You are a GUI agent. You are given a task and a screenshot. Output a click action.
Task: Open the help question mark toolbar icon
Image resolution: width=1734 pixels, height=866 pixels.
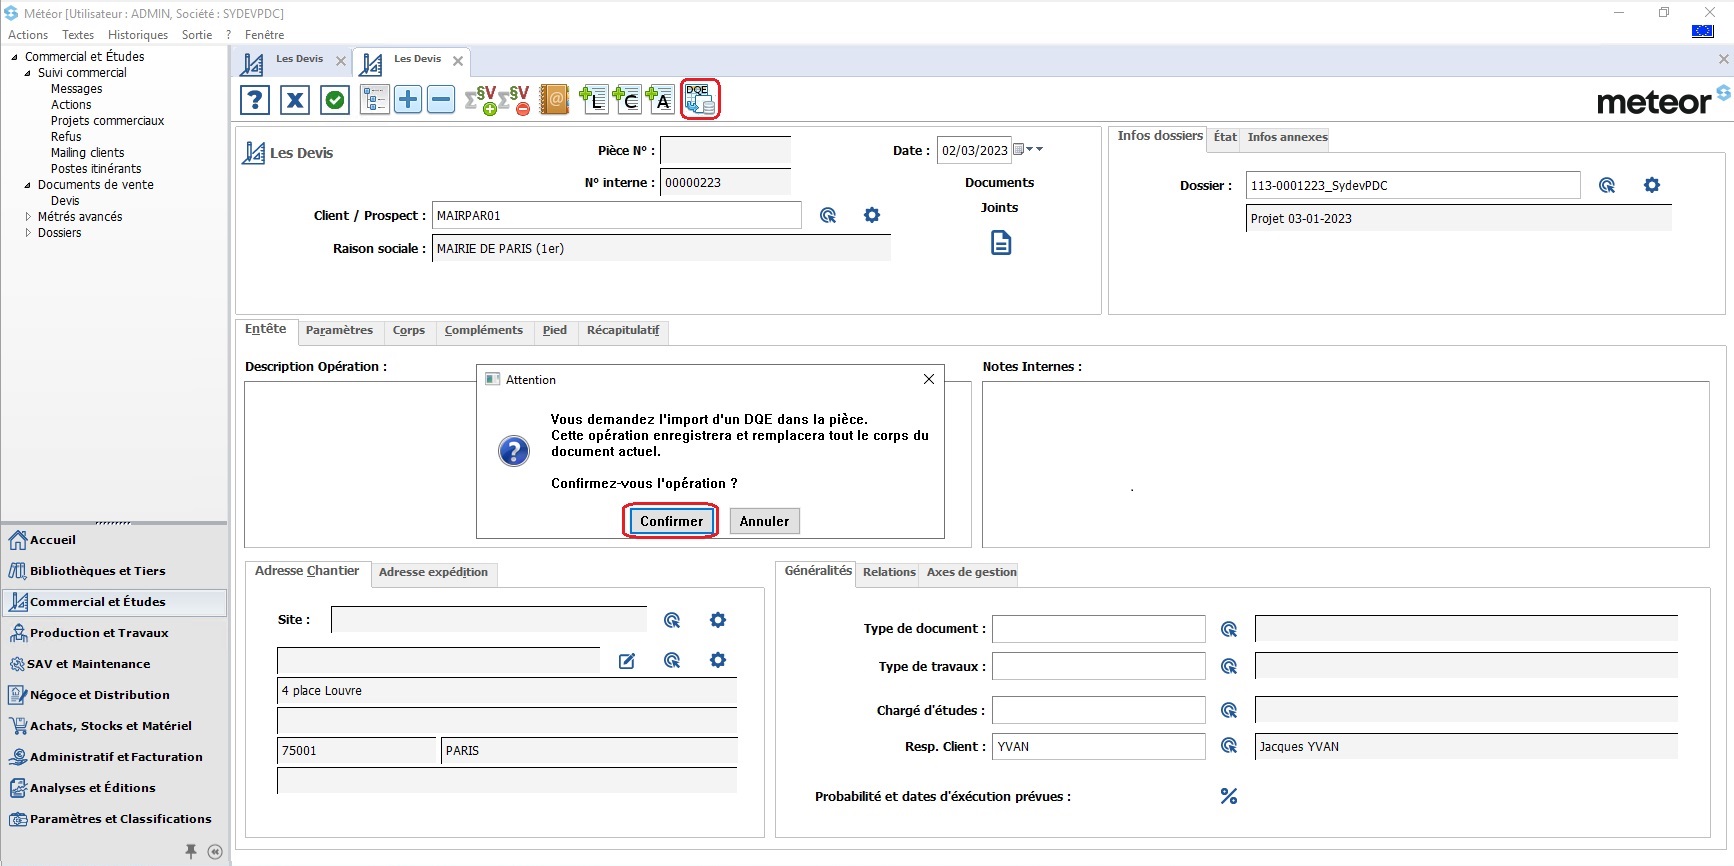point(255,100)
